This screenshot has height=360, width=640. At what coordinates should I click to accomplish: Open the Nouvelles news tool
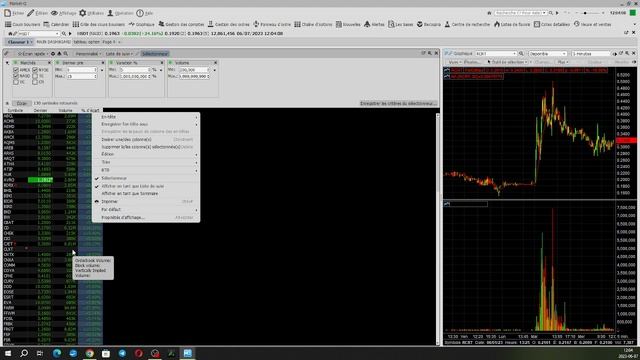click(348, 24)
